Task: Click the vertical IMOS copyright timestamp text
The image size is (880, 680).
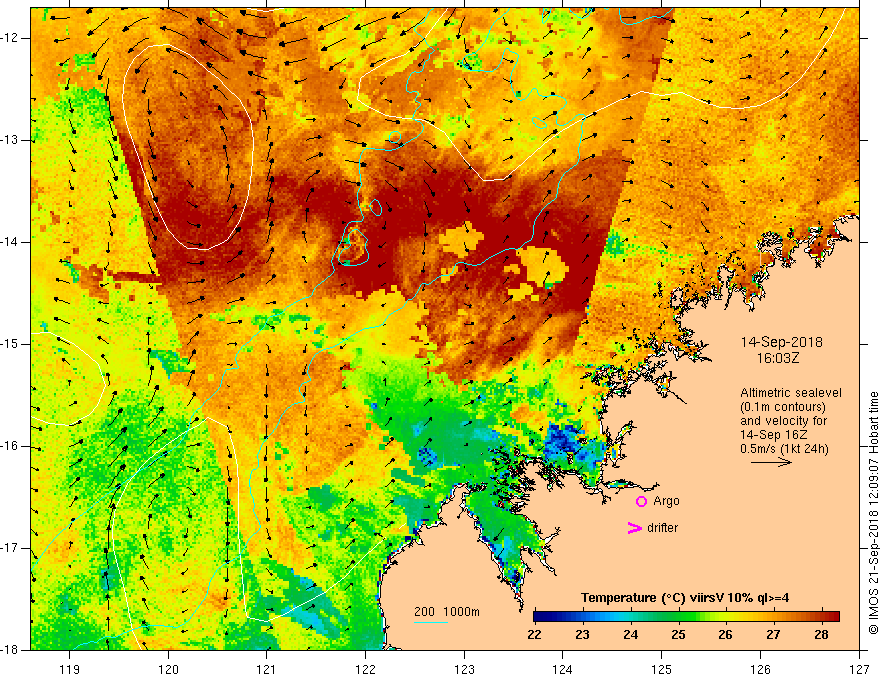Action: click(x=873, y=513)
